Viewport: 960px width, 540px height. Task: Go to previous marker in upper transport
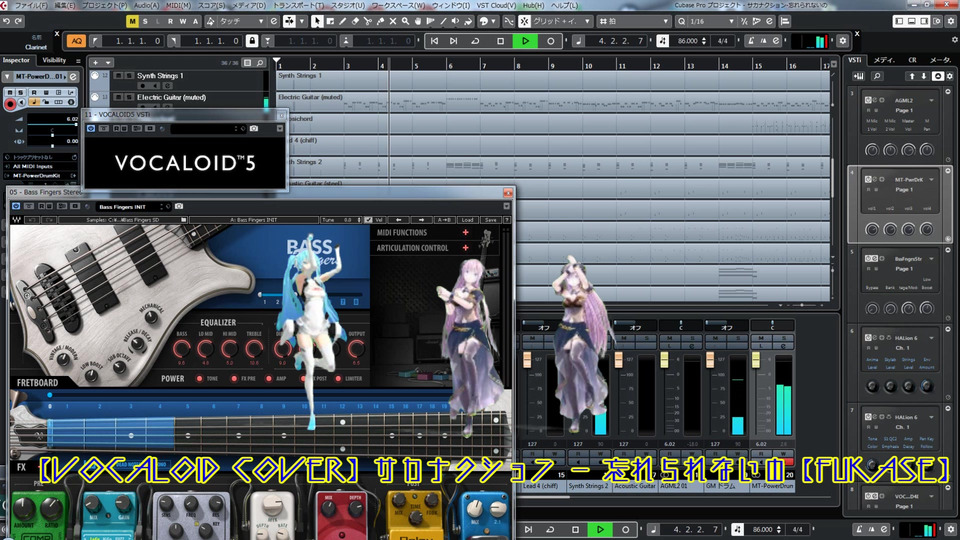tap(434, 41)
